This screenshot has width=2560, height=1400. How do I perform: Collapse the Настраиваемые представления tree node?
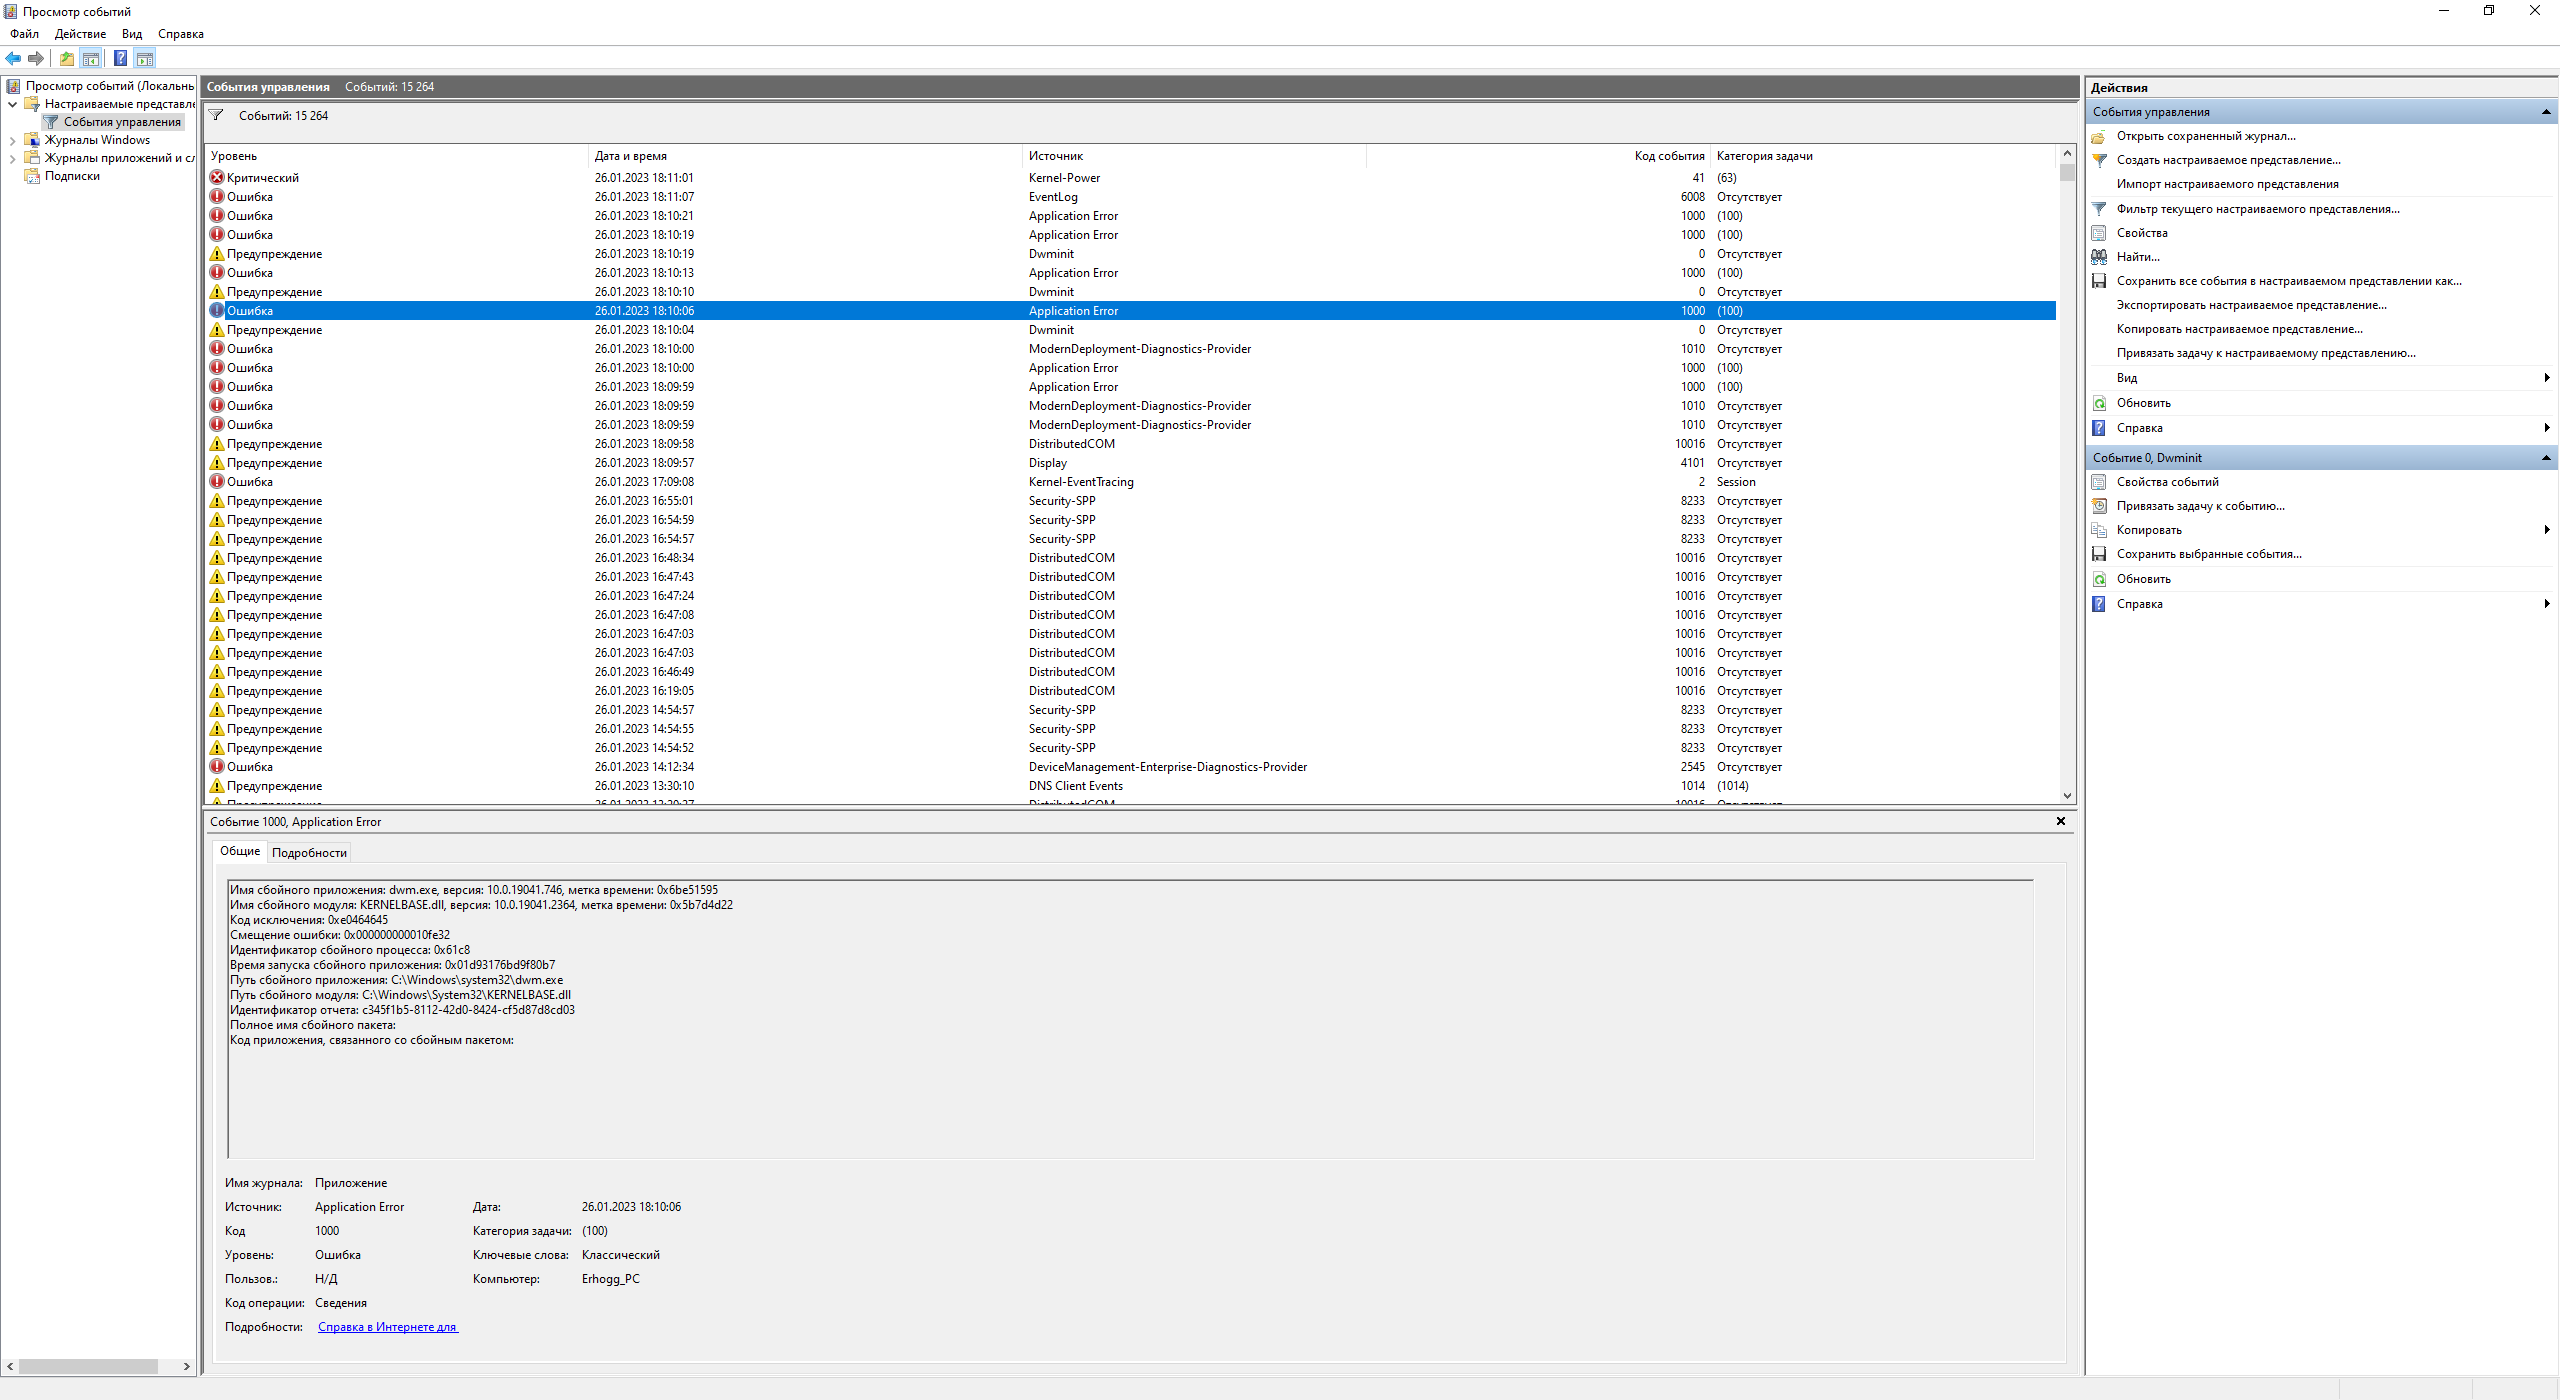pyautogui.click(x=12, y=104)
